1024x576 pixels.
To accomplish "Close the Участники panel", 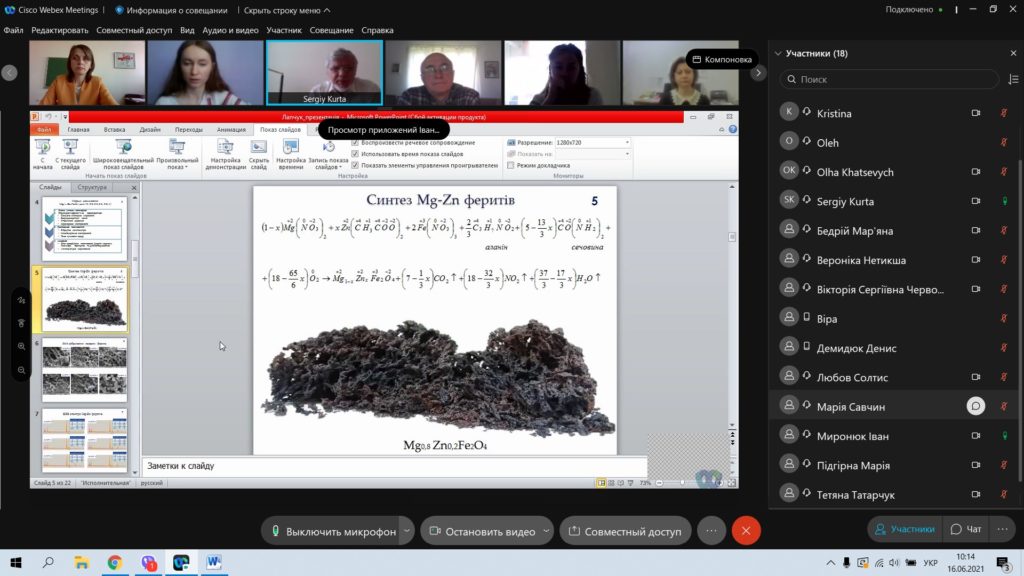I will point(1013,53).
